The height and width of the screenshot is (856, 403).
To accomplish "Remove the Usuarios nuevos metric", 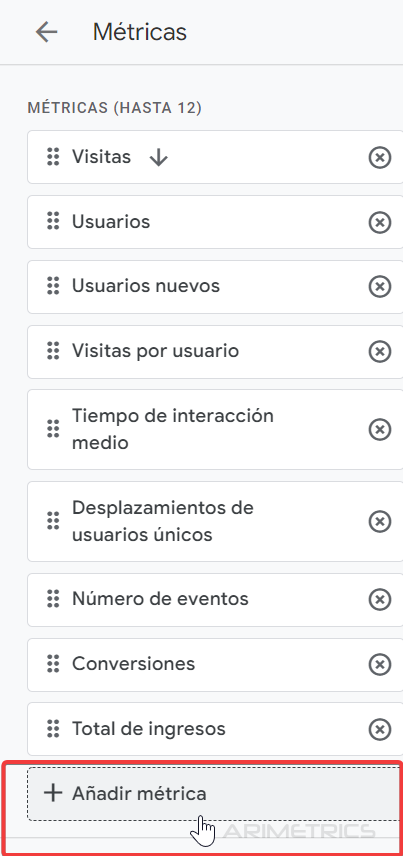I will tap(380, 287).
